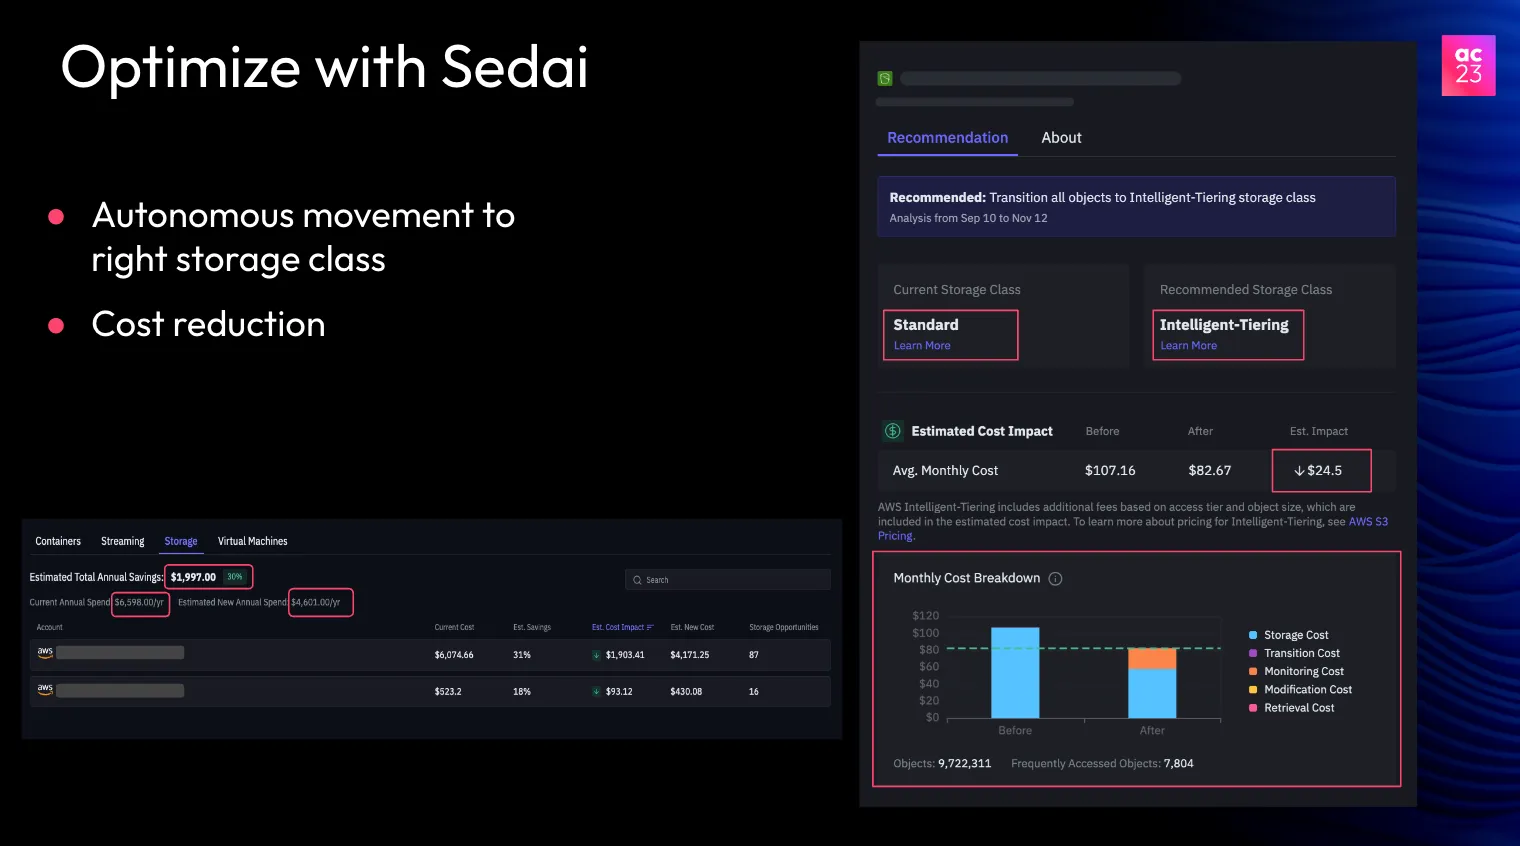
Task: Click the $430.08 new cost cell
Action: click(x=686, y=691)
